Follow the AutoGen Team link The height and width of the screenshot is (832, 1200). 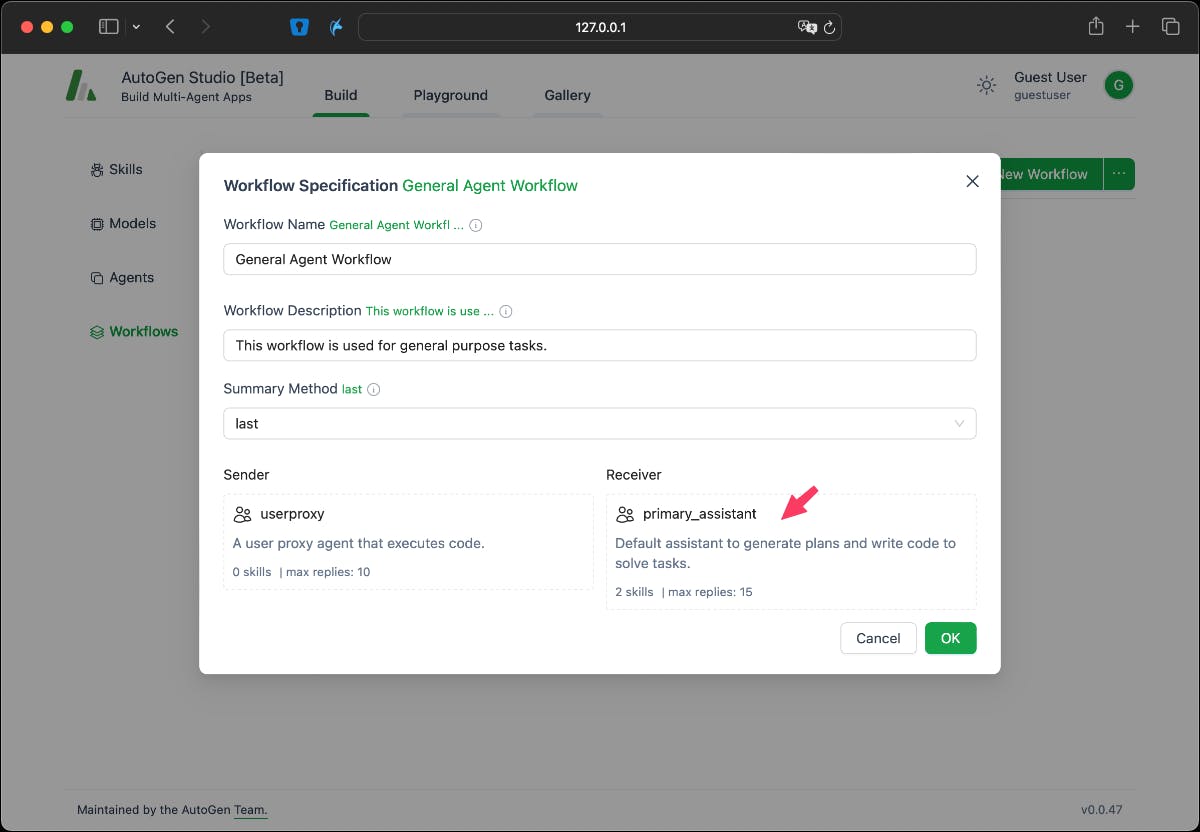point(250,810)
